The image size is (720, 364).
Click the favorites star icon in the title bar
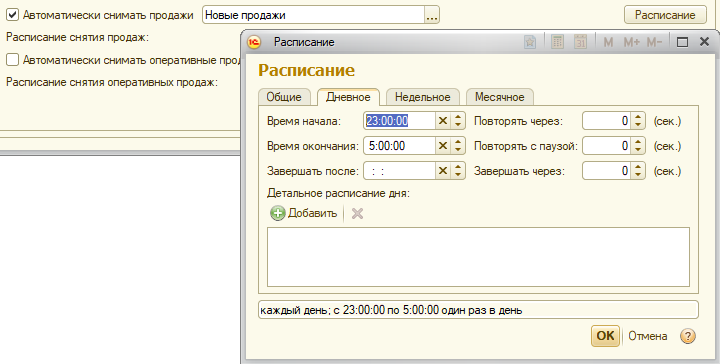(530, 42)
